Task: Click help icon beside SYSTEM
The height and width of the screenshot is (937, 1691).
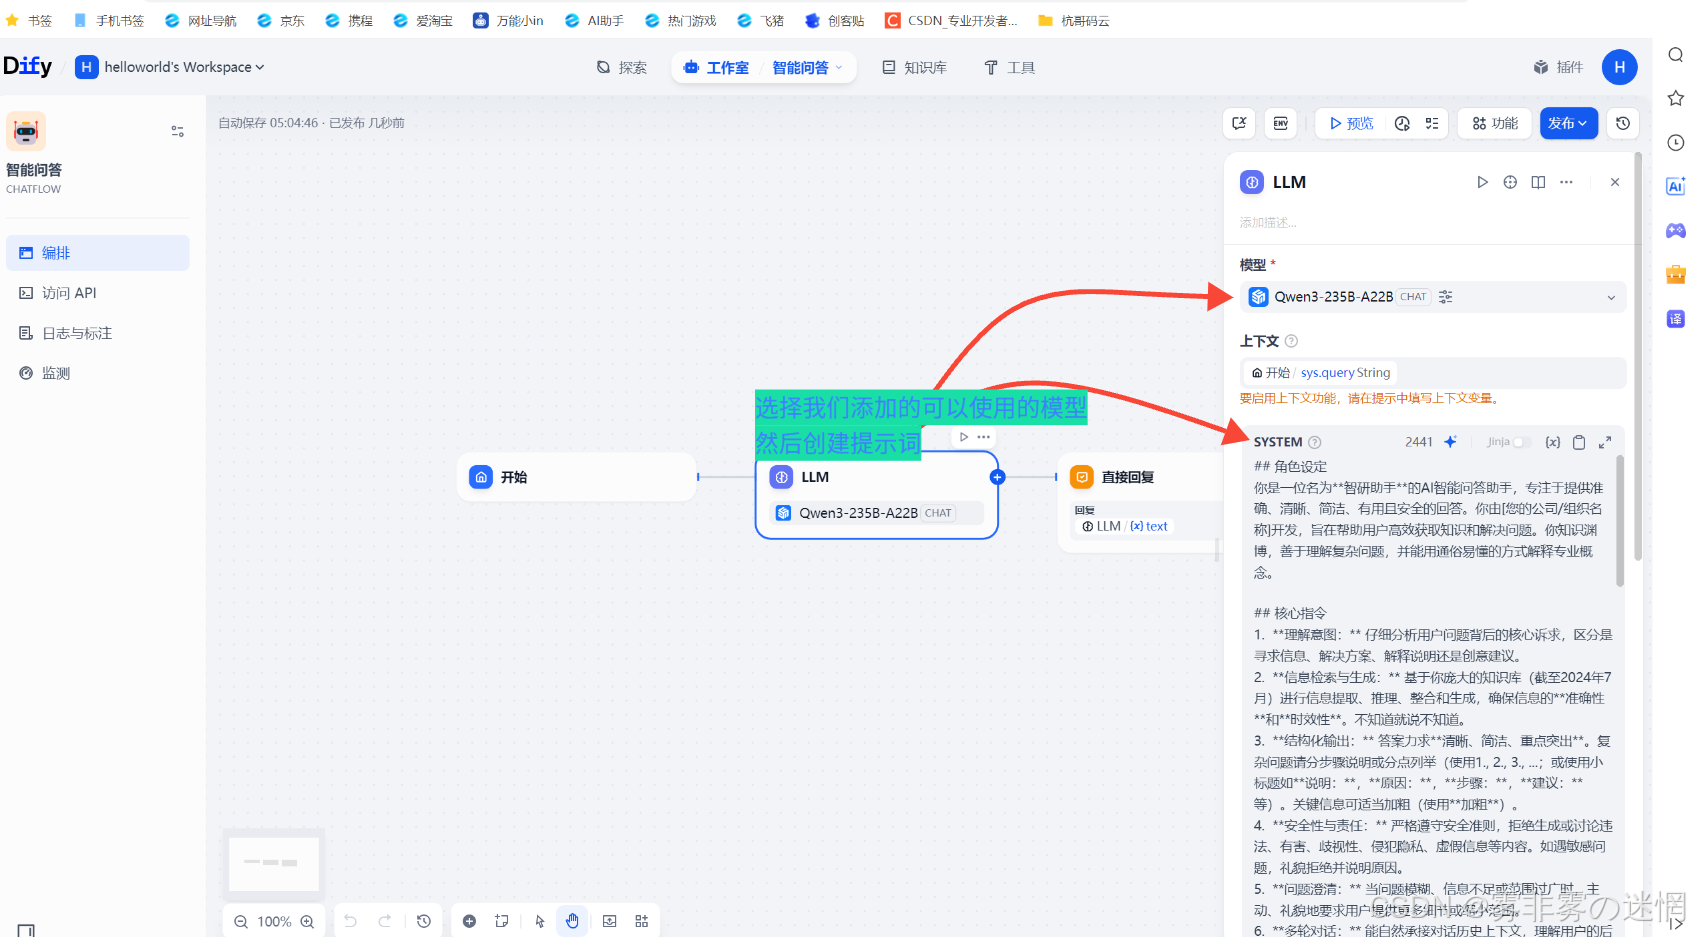Action: pyautogui.click(x=1315, y=442)
